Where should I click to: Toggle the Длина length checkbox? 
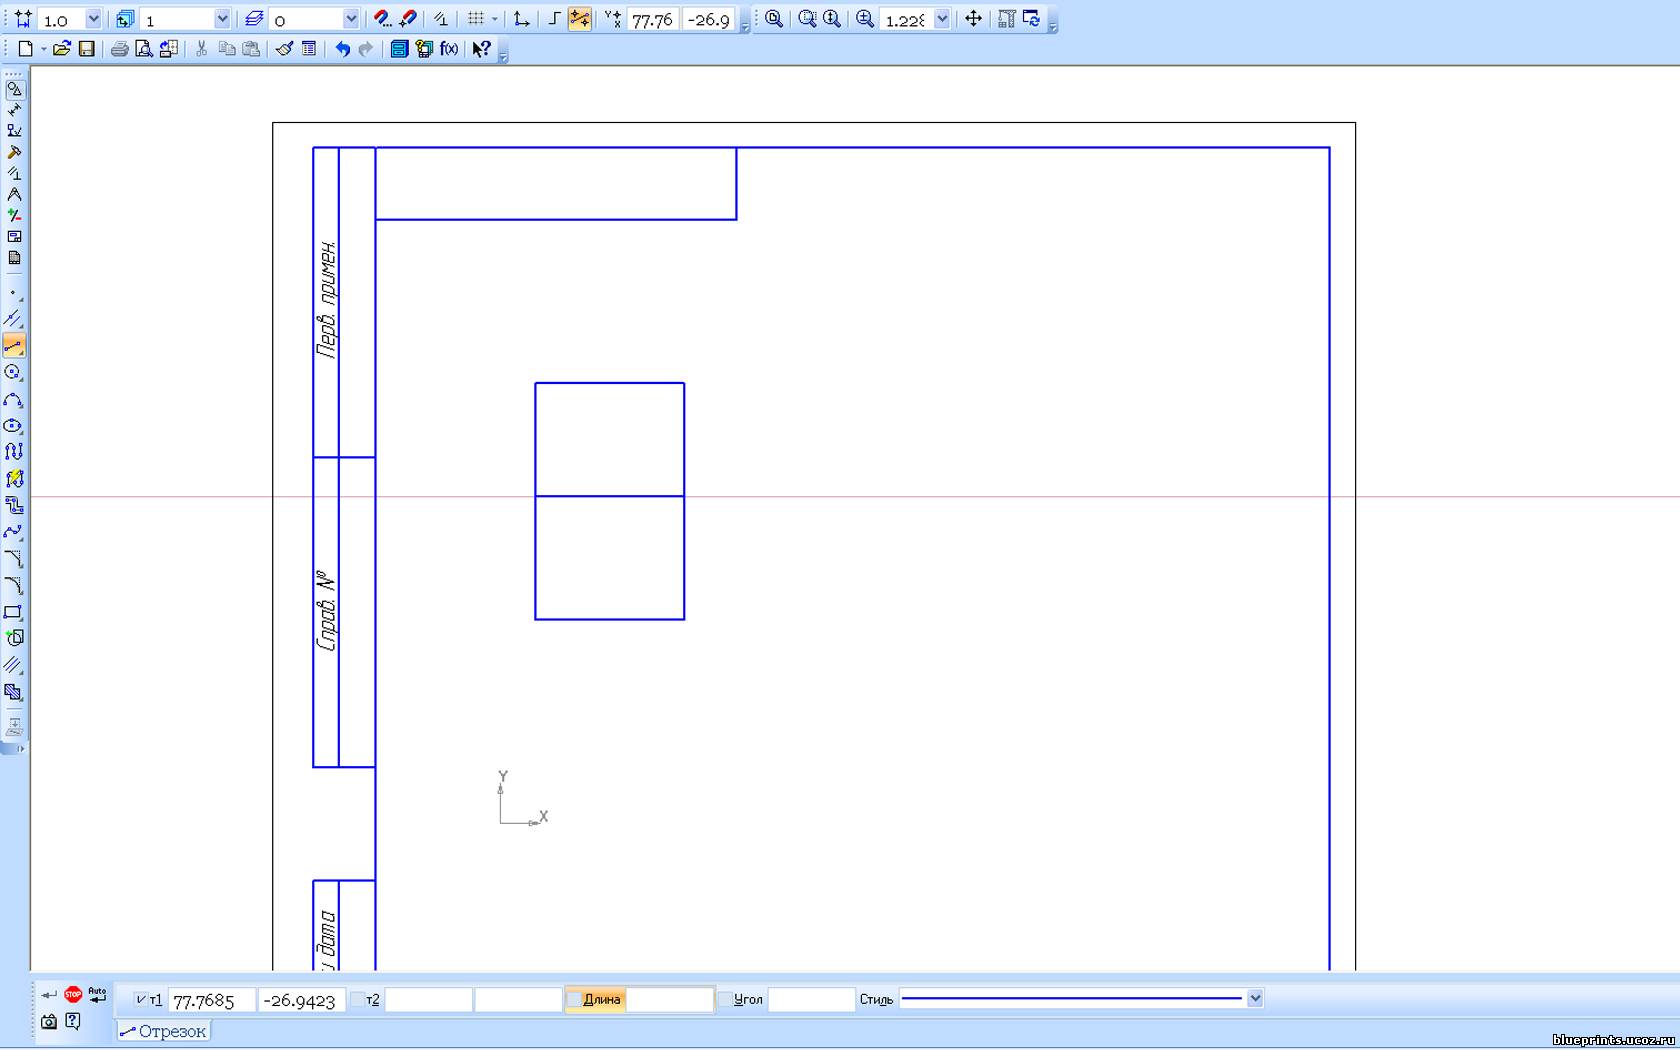click(574, 1000)
